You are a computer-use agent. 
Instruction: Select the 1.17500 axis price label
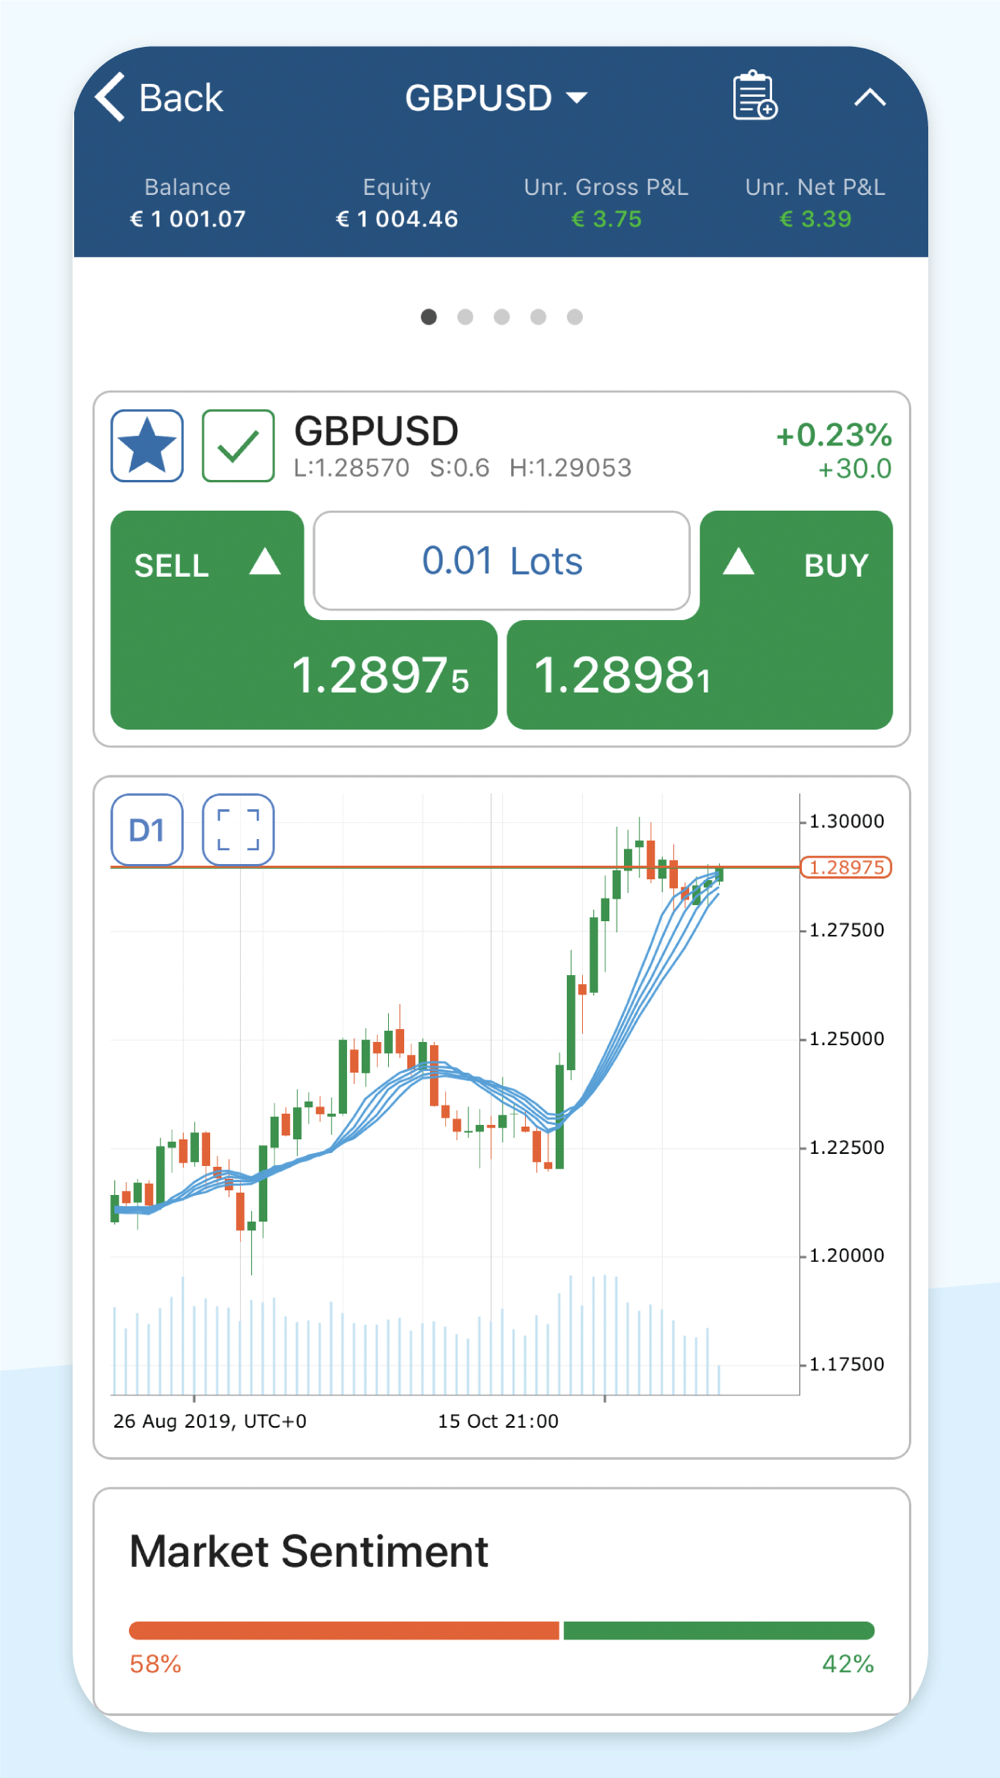(x=847, y=1364)
